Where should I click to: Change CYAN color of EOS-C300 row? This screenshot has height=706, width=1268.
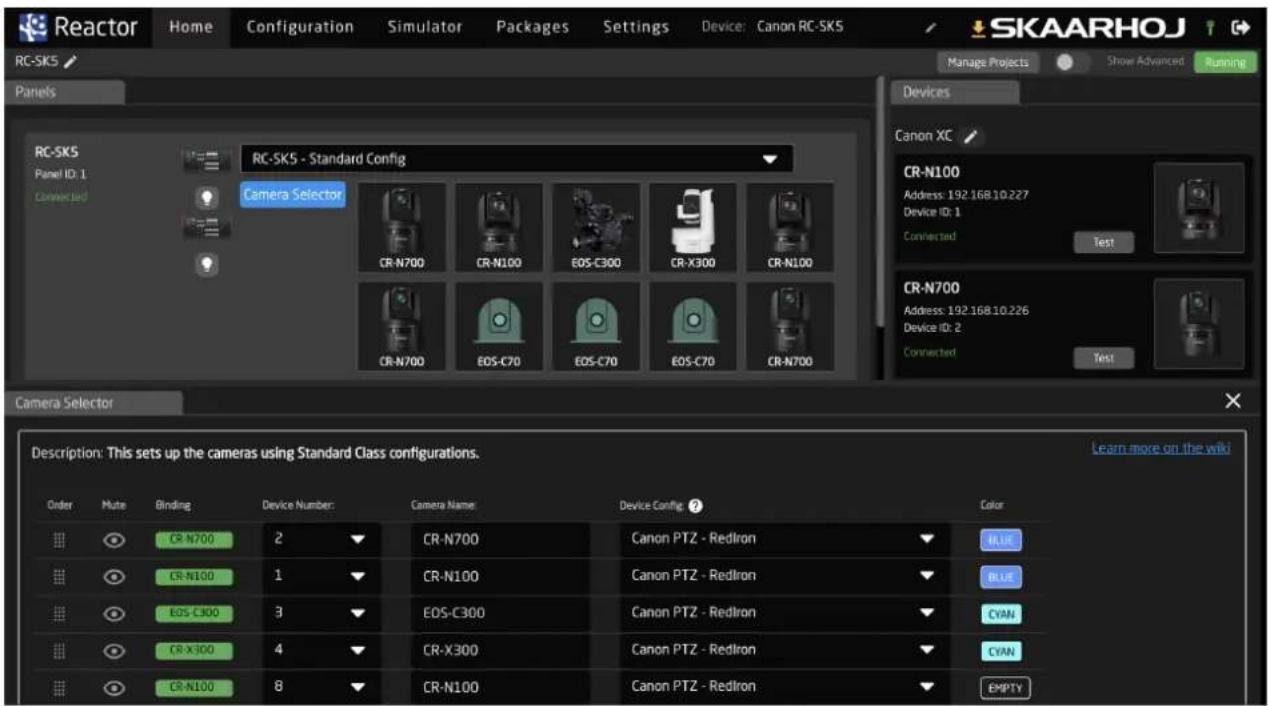click(1001, 614)
